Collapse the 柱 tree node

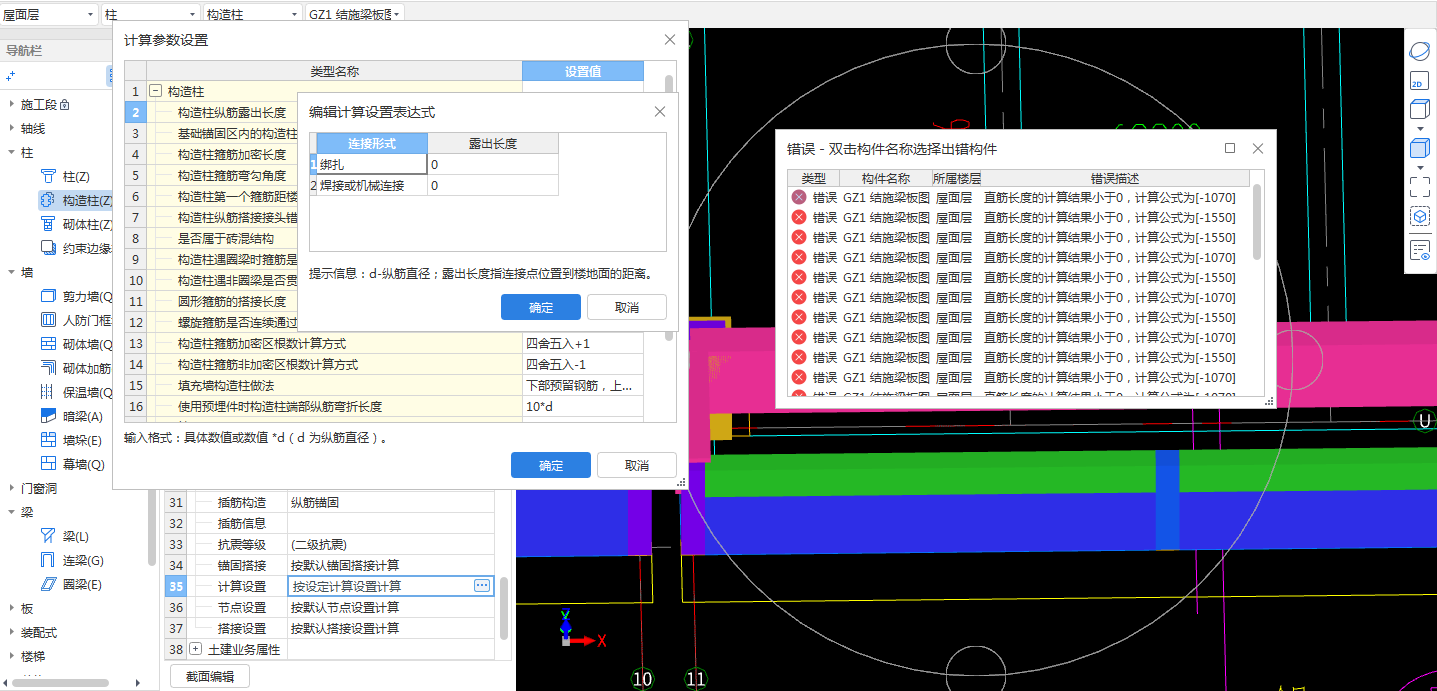coord(11,152)
